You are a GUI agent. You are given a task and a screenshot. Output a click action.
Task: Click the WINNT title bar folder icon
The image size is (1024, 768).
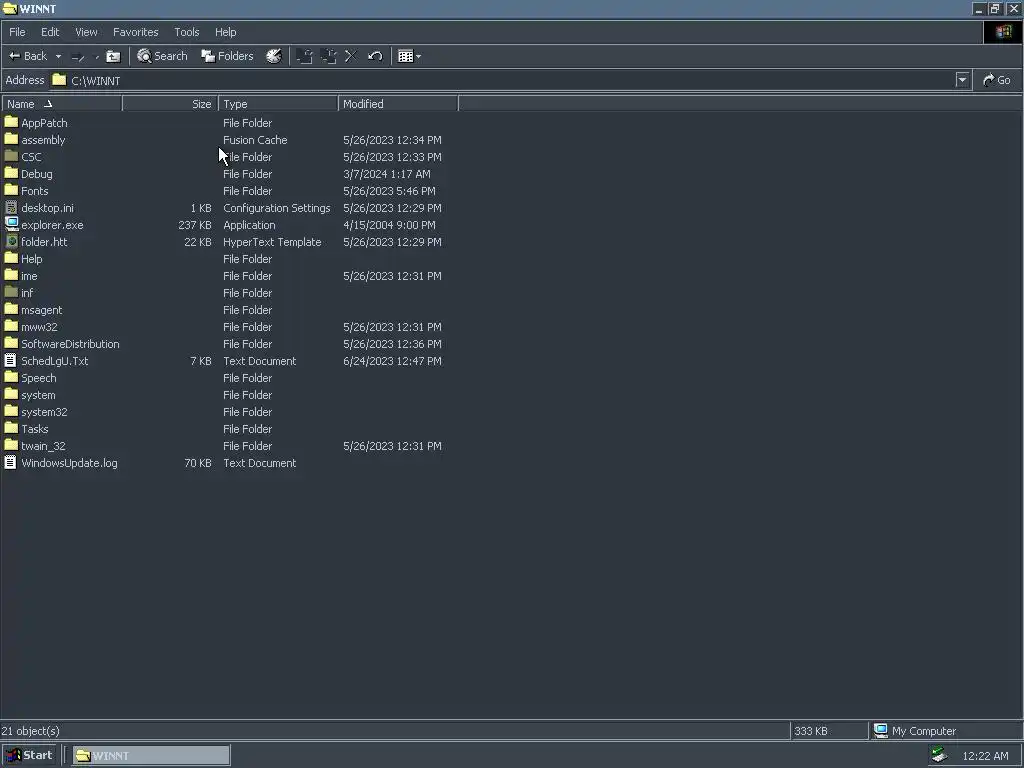(10, 8)
